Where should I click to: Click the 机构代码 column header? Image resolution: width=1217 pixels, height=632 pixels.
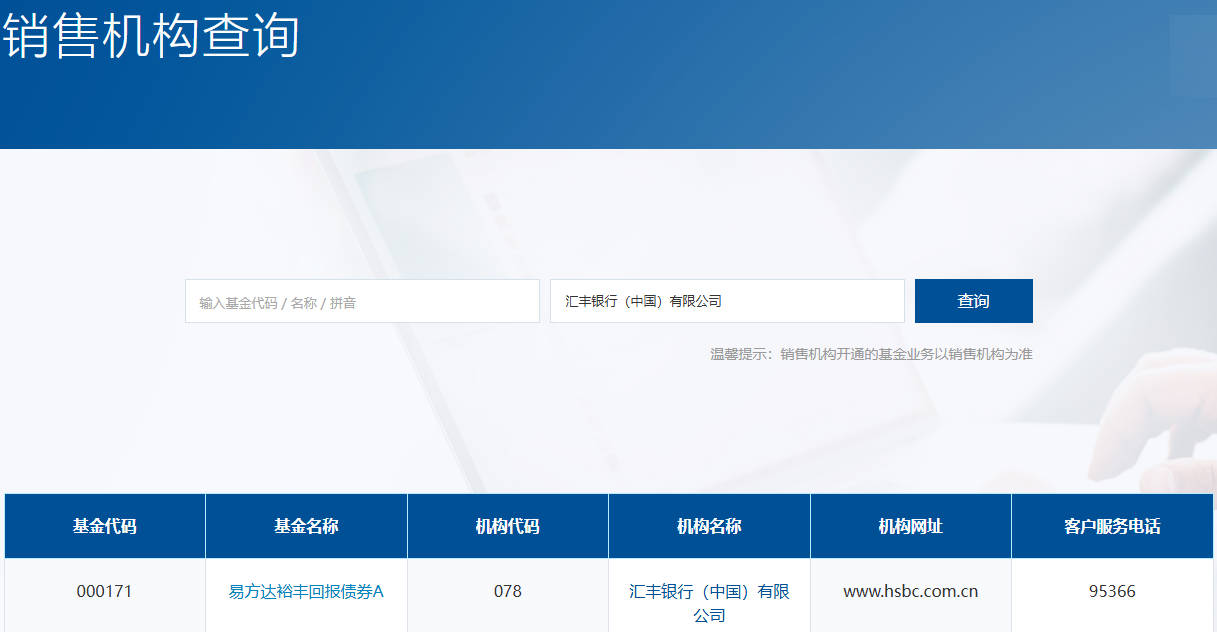click(508, 526)
